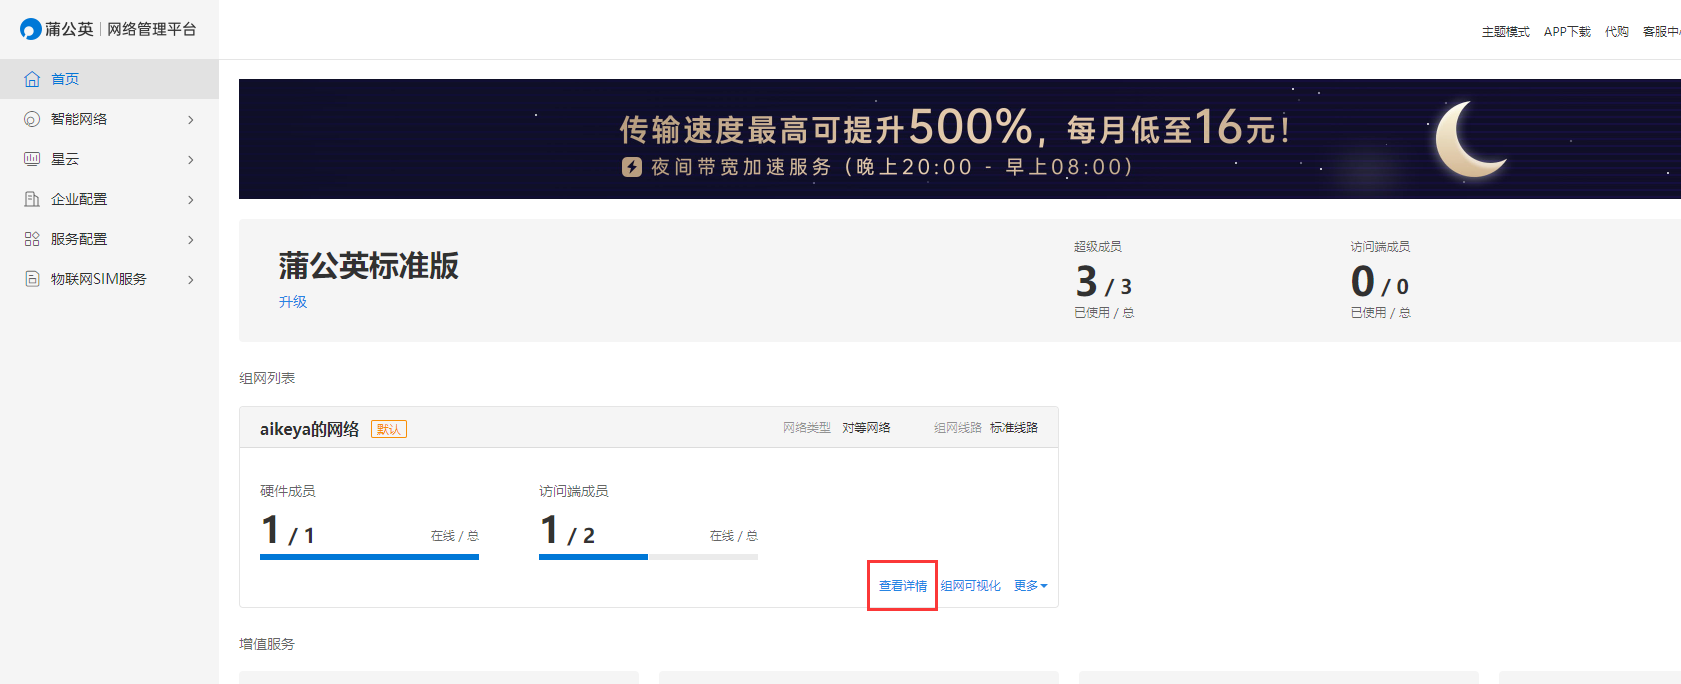1681x684 pixels.
Task: Select 服务配置 menu item
Action: pos(109,239)
